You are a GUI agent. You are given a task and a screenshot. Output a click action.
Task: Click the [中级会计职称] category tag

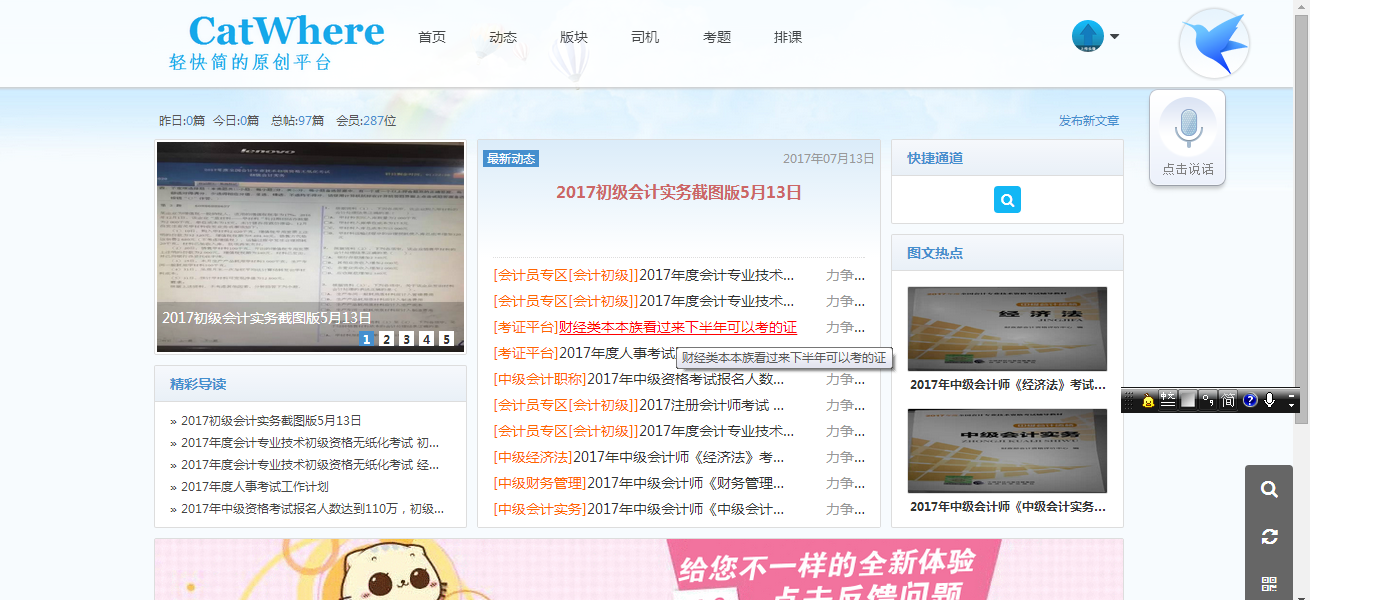click(x=540, y=379)
